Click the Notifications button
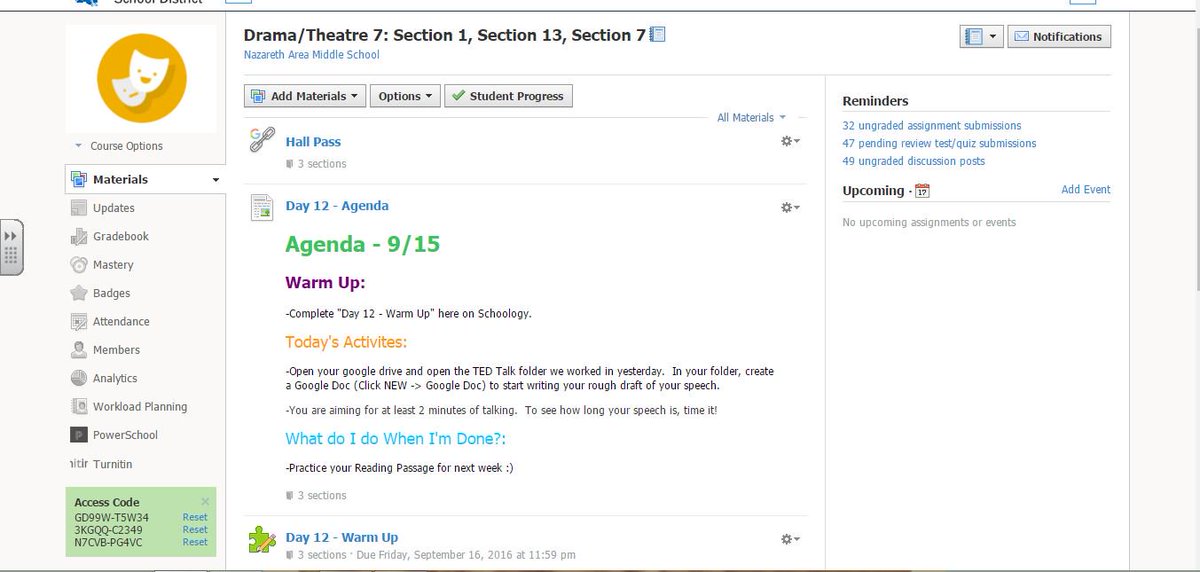Image resolution: width=1200 pixels, height=572 pixels. (1059, 37)
